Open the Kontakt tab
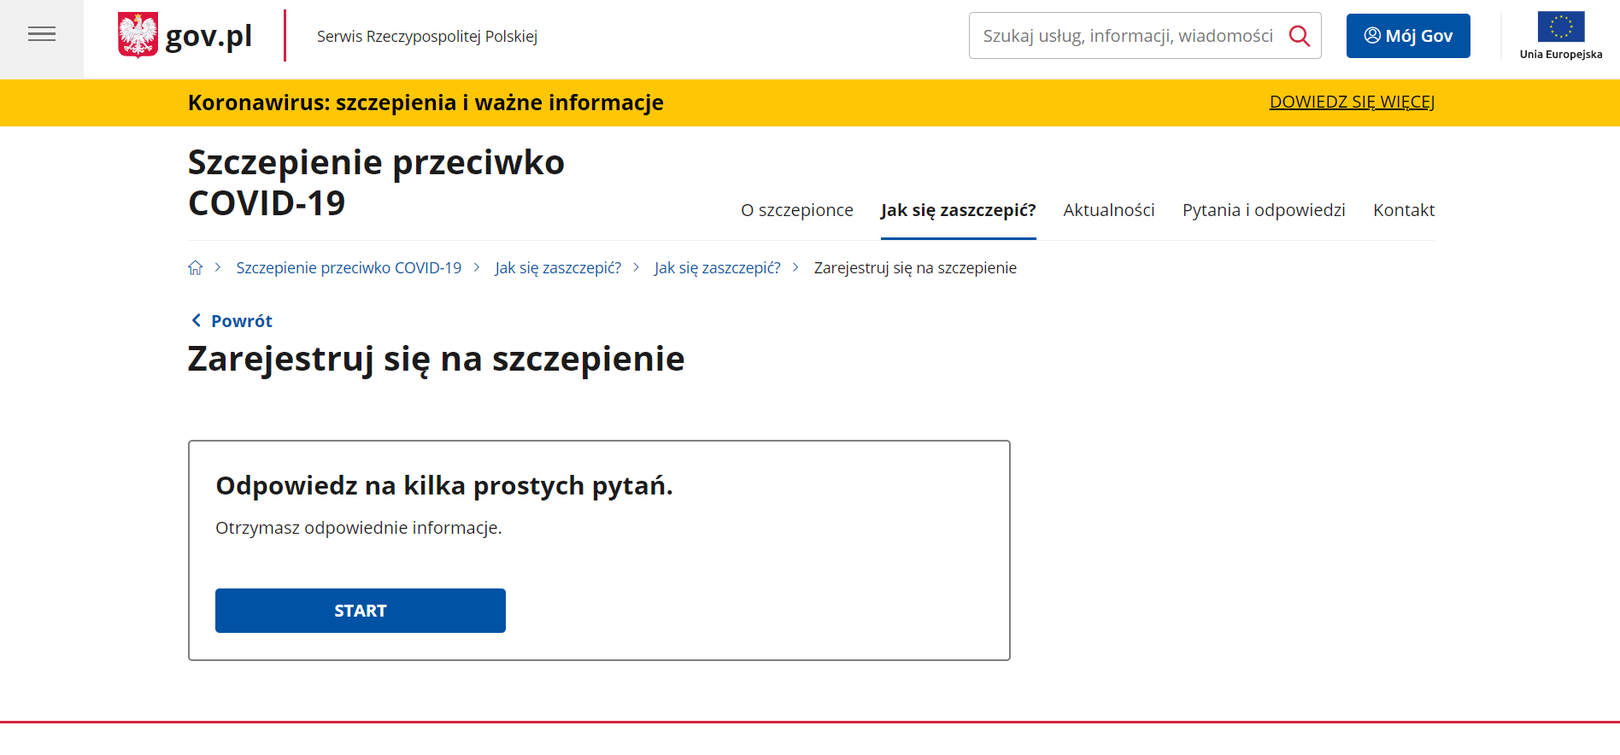 coord(1403,210)
